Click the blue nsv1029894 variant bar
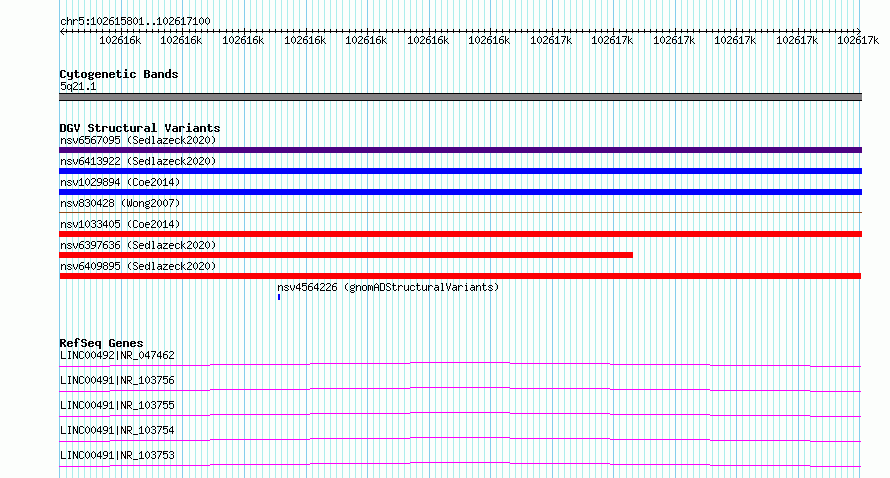This screenshot has width=890, height=478. pos(460,192)
